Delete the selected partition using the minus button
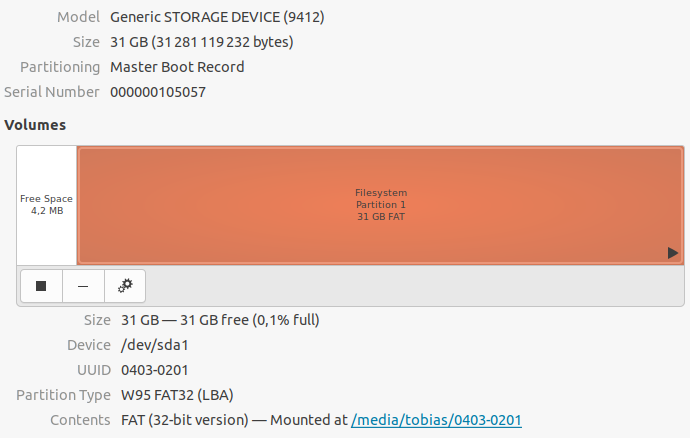 pos(83,286)
